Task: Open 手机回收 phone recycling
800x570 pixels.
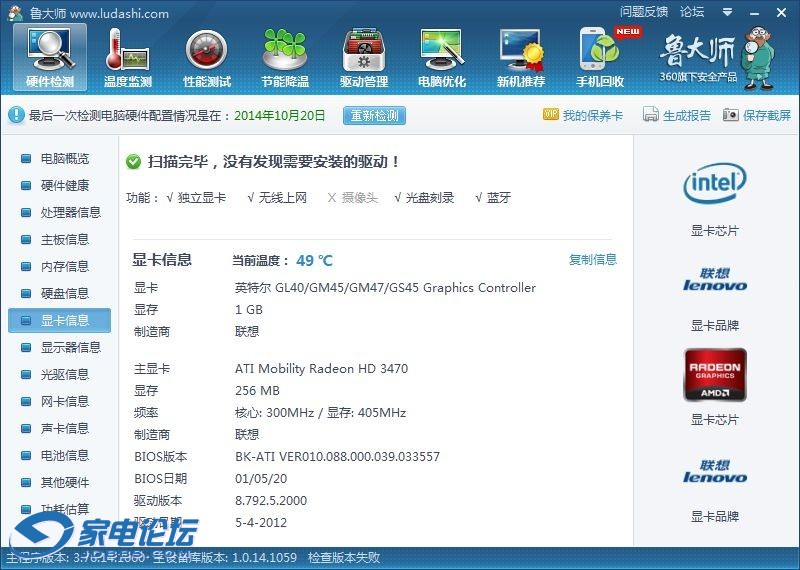Action: [600, 58]
